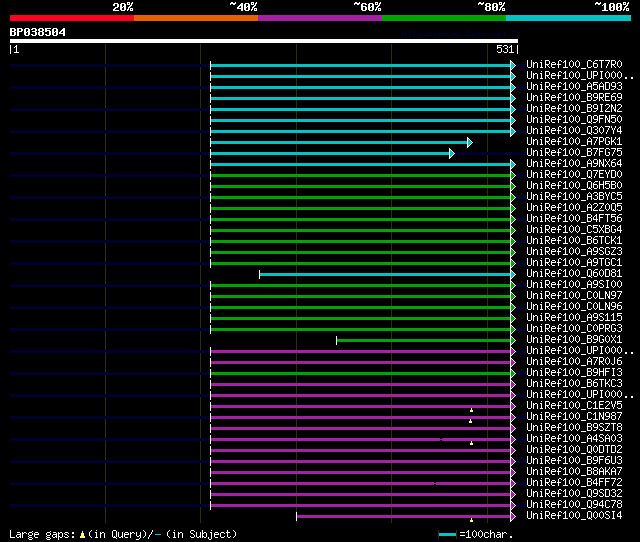Select the UniRef100_C0LN97 label
Viewport: 640px width, 542px height.
[574, 296]
